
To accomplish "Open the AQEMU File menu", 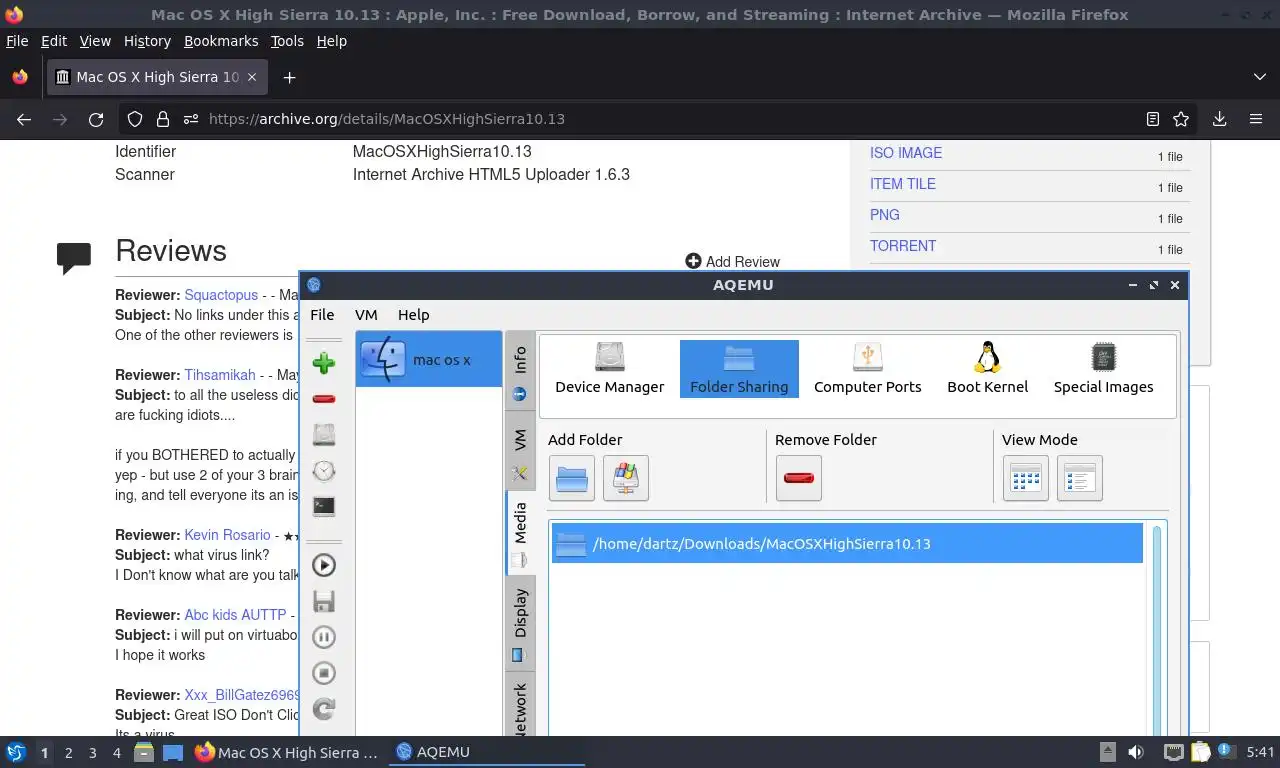I will click(x=322, y=314).
